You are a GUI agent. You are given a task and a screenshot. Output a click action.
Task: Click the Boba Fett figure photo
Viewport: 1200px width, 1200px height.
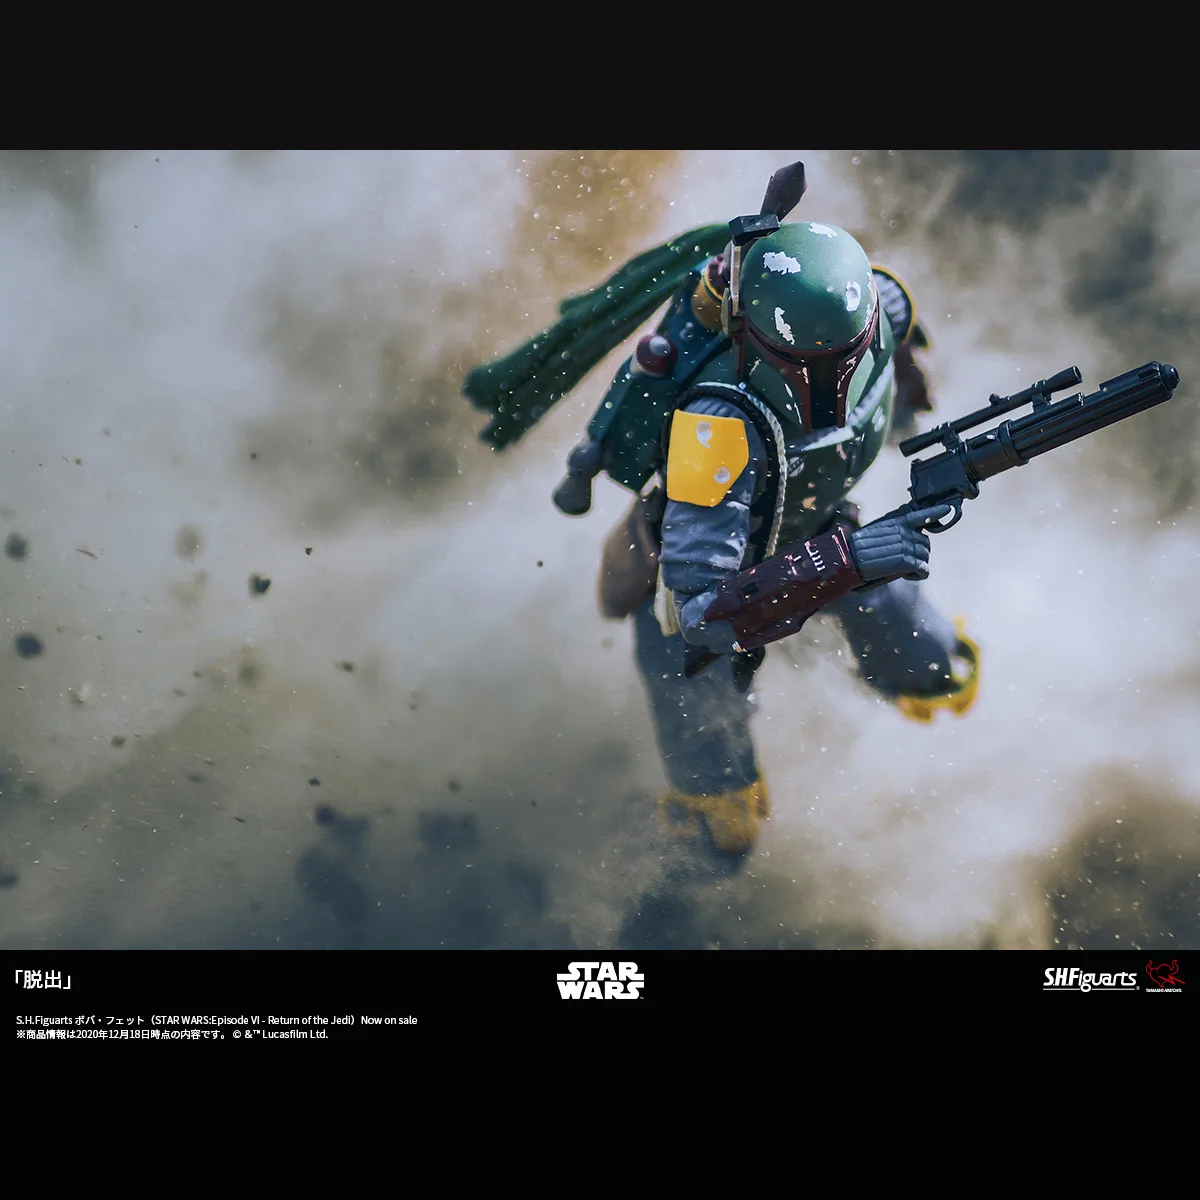click(x=600, y=550)
